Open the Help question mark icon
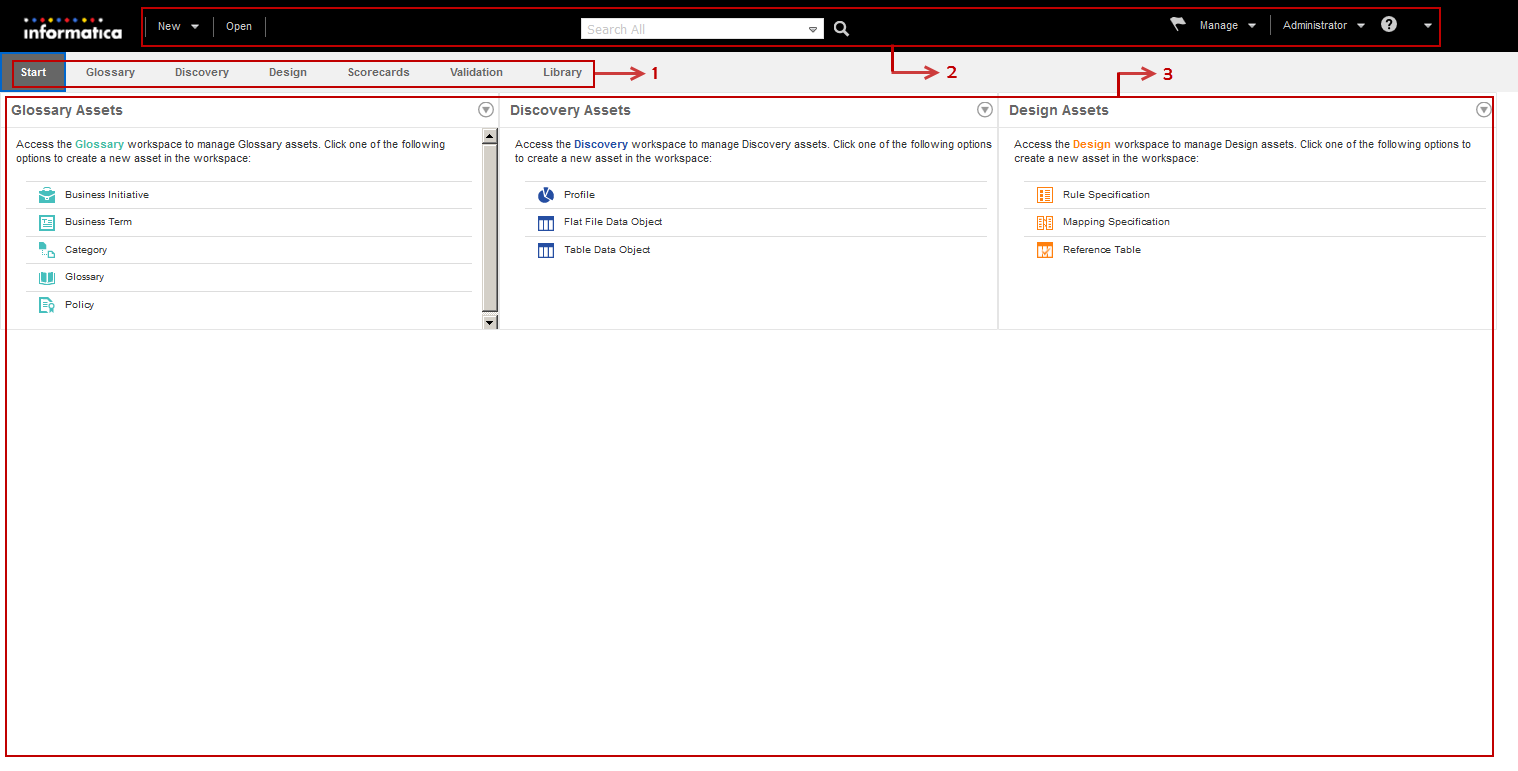Image resolution: width=1518 pixels, height=771 pixels. click(x=1389, y=25)
